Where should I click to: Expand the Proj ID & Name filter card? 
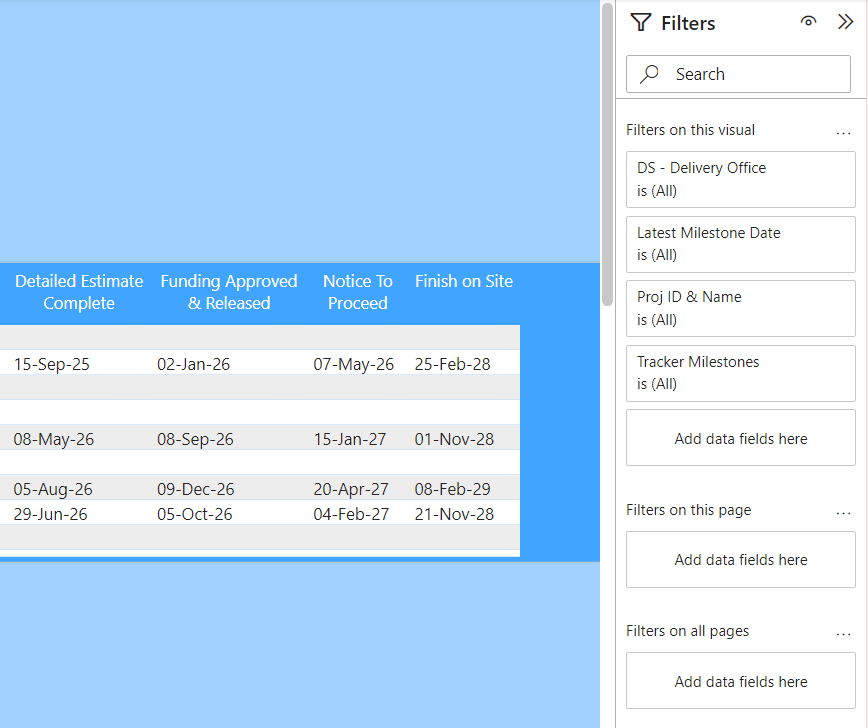click(x=741, y=308)
